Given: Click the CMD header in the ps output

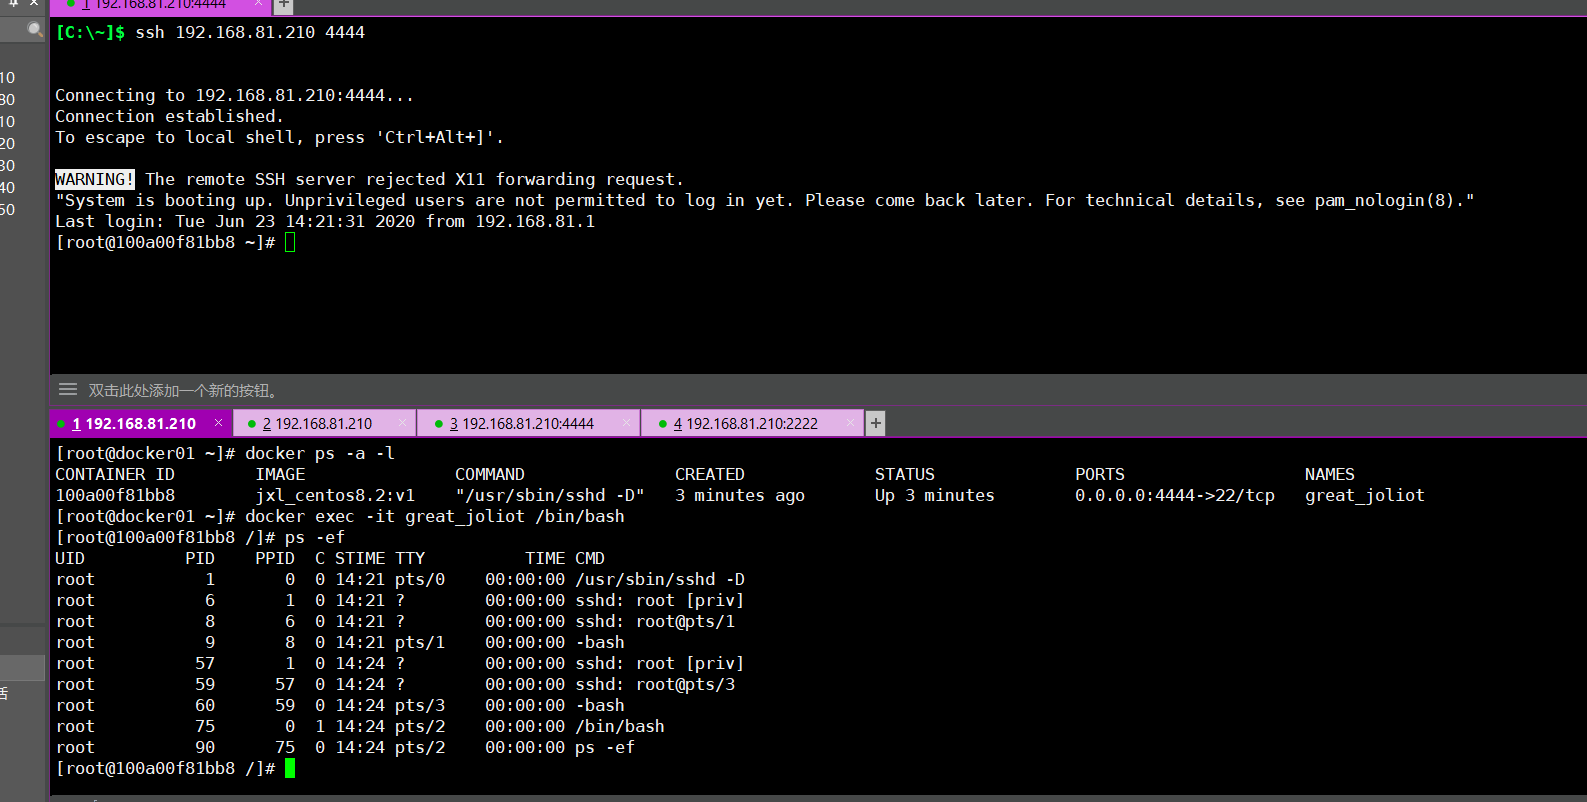Looking at the screenshot, I should (x=590, y=558).
